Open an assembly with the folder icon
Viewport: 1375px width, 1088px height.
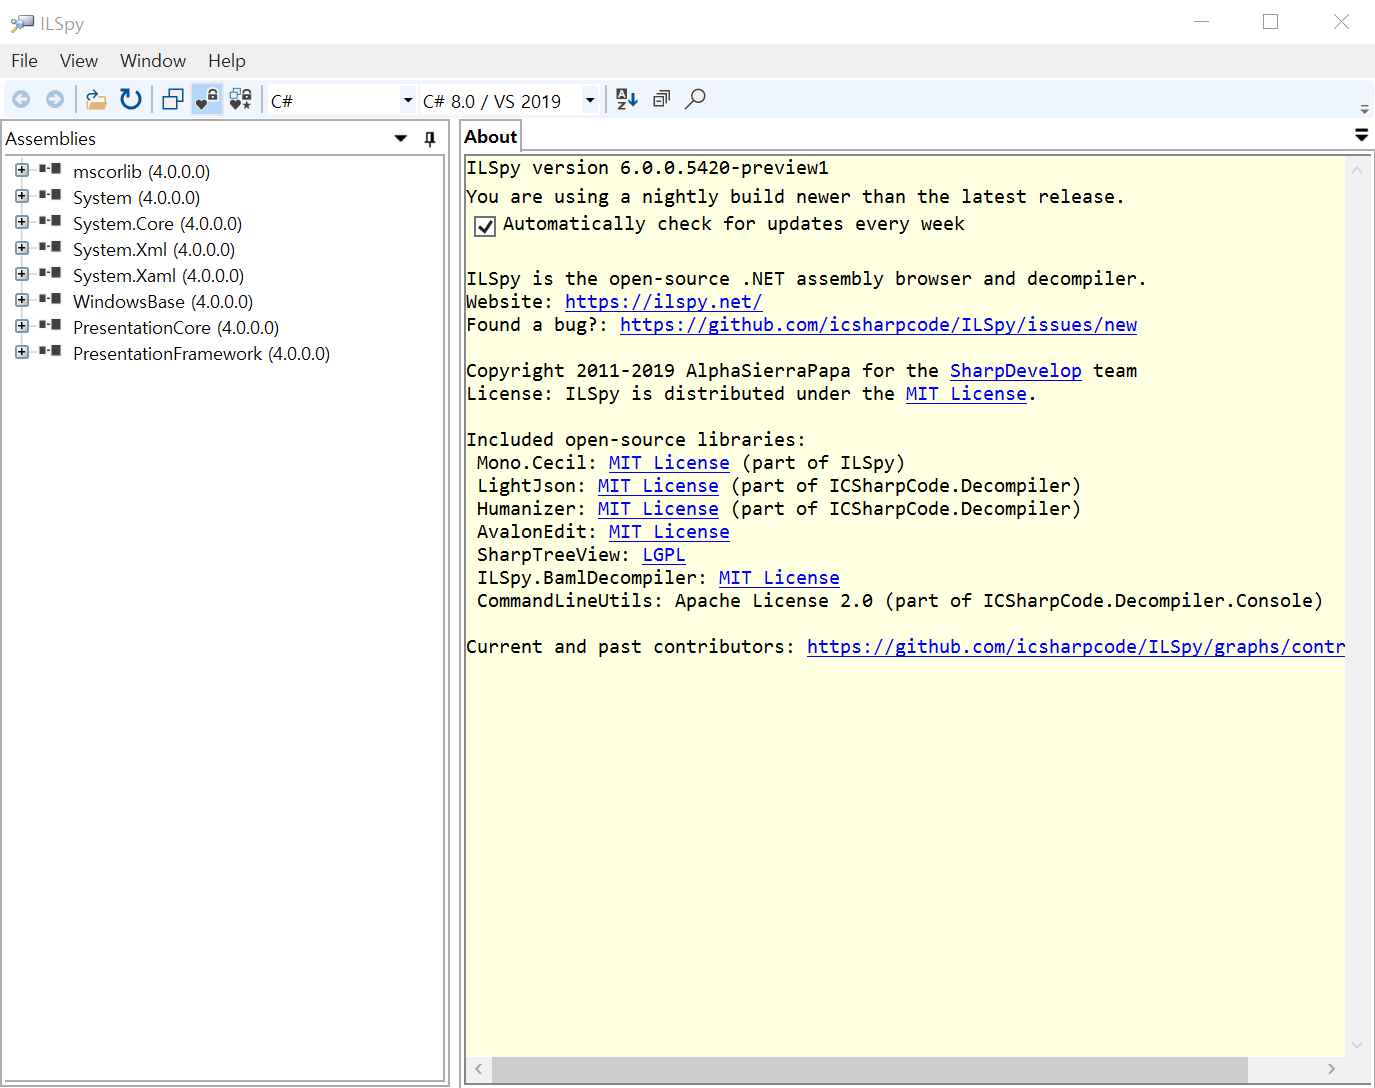(96, 99)
